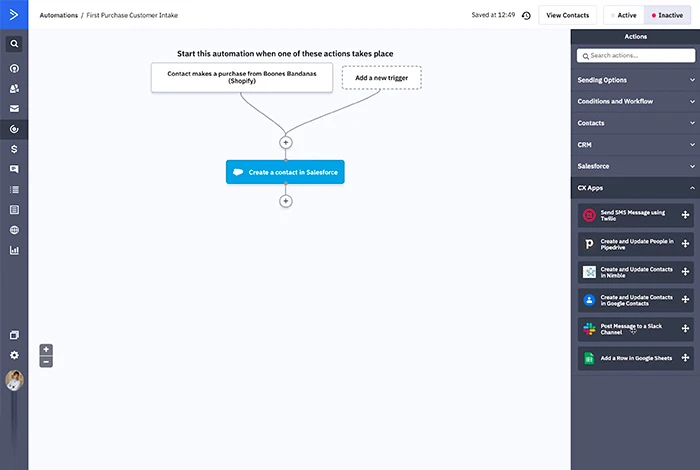This screenshot has width=700, height=470.
Task: Expand the Sending Options section
Action: [635, 80]
